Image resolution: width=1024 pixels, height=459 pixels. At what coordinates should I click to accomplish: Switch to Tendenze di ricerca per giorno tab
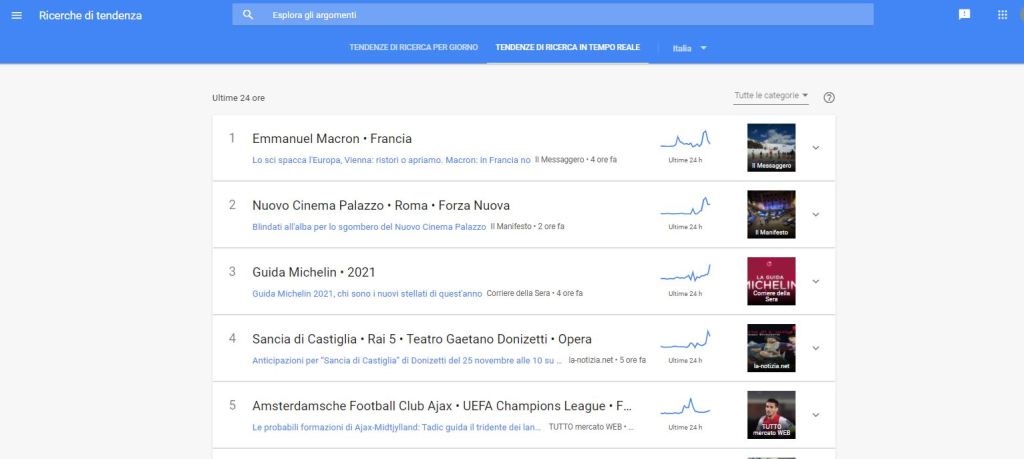pos(413,47)
